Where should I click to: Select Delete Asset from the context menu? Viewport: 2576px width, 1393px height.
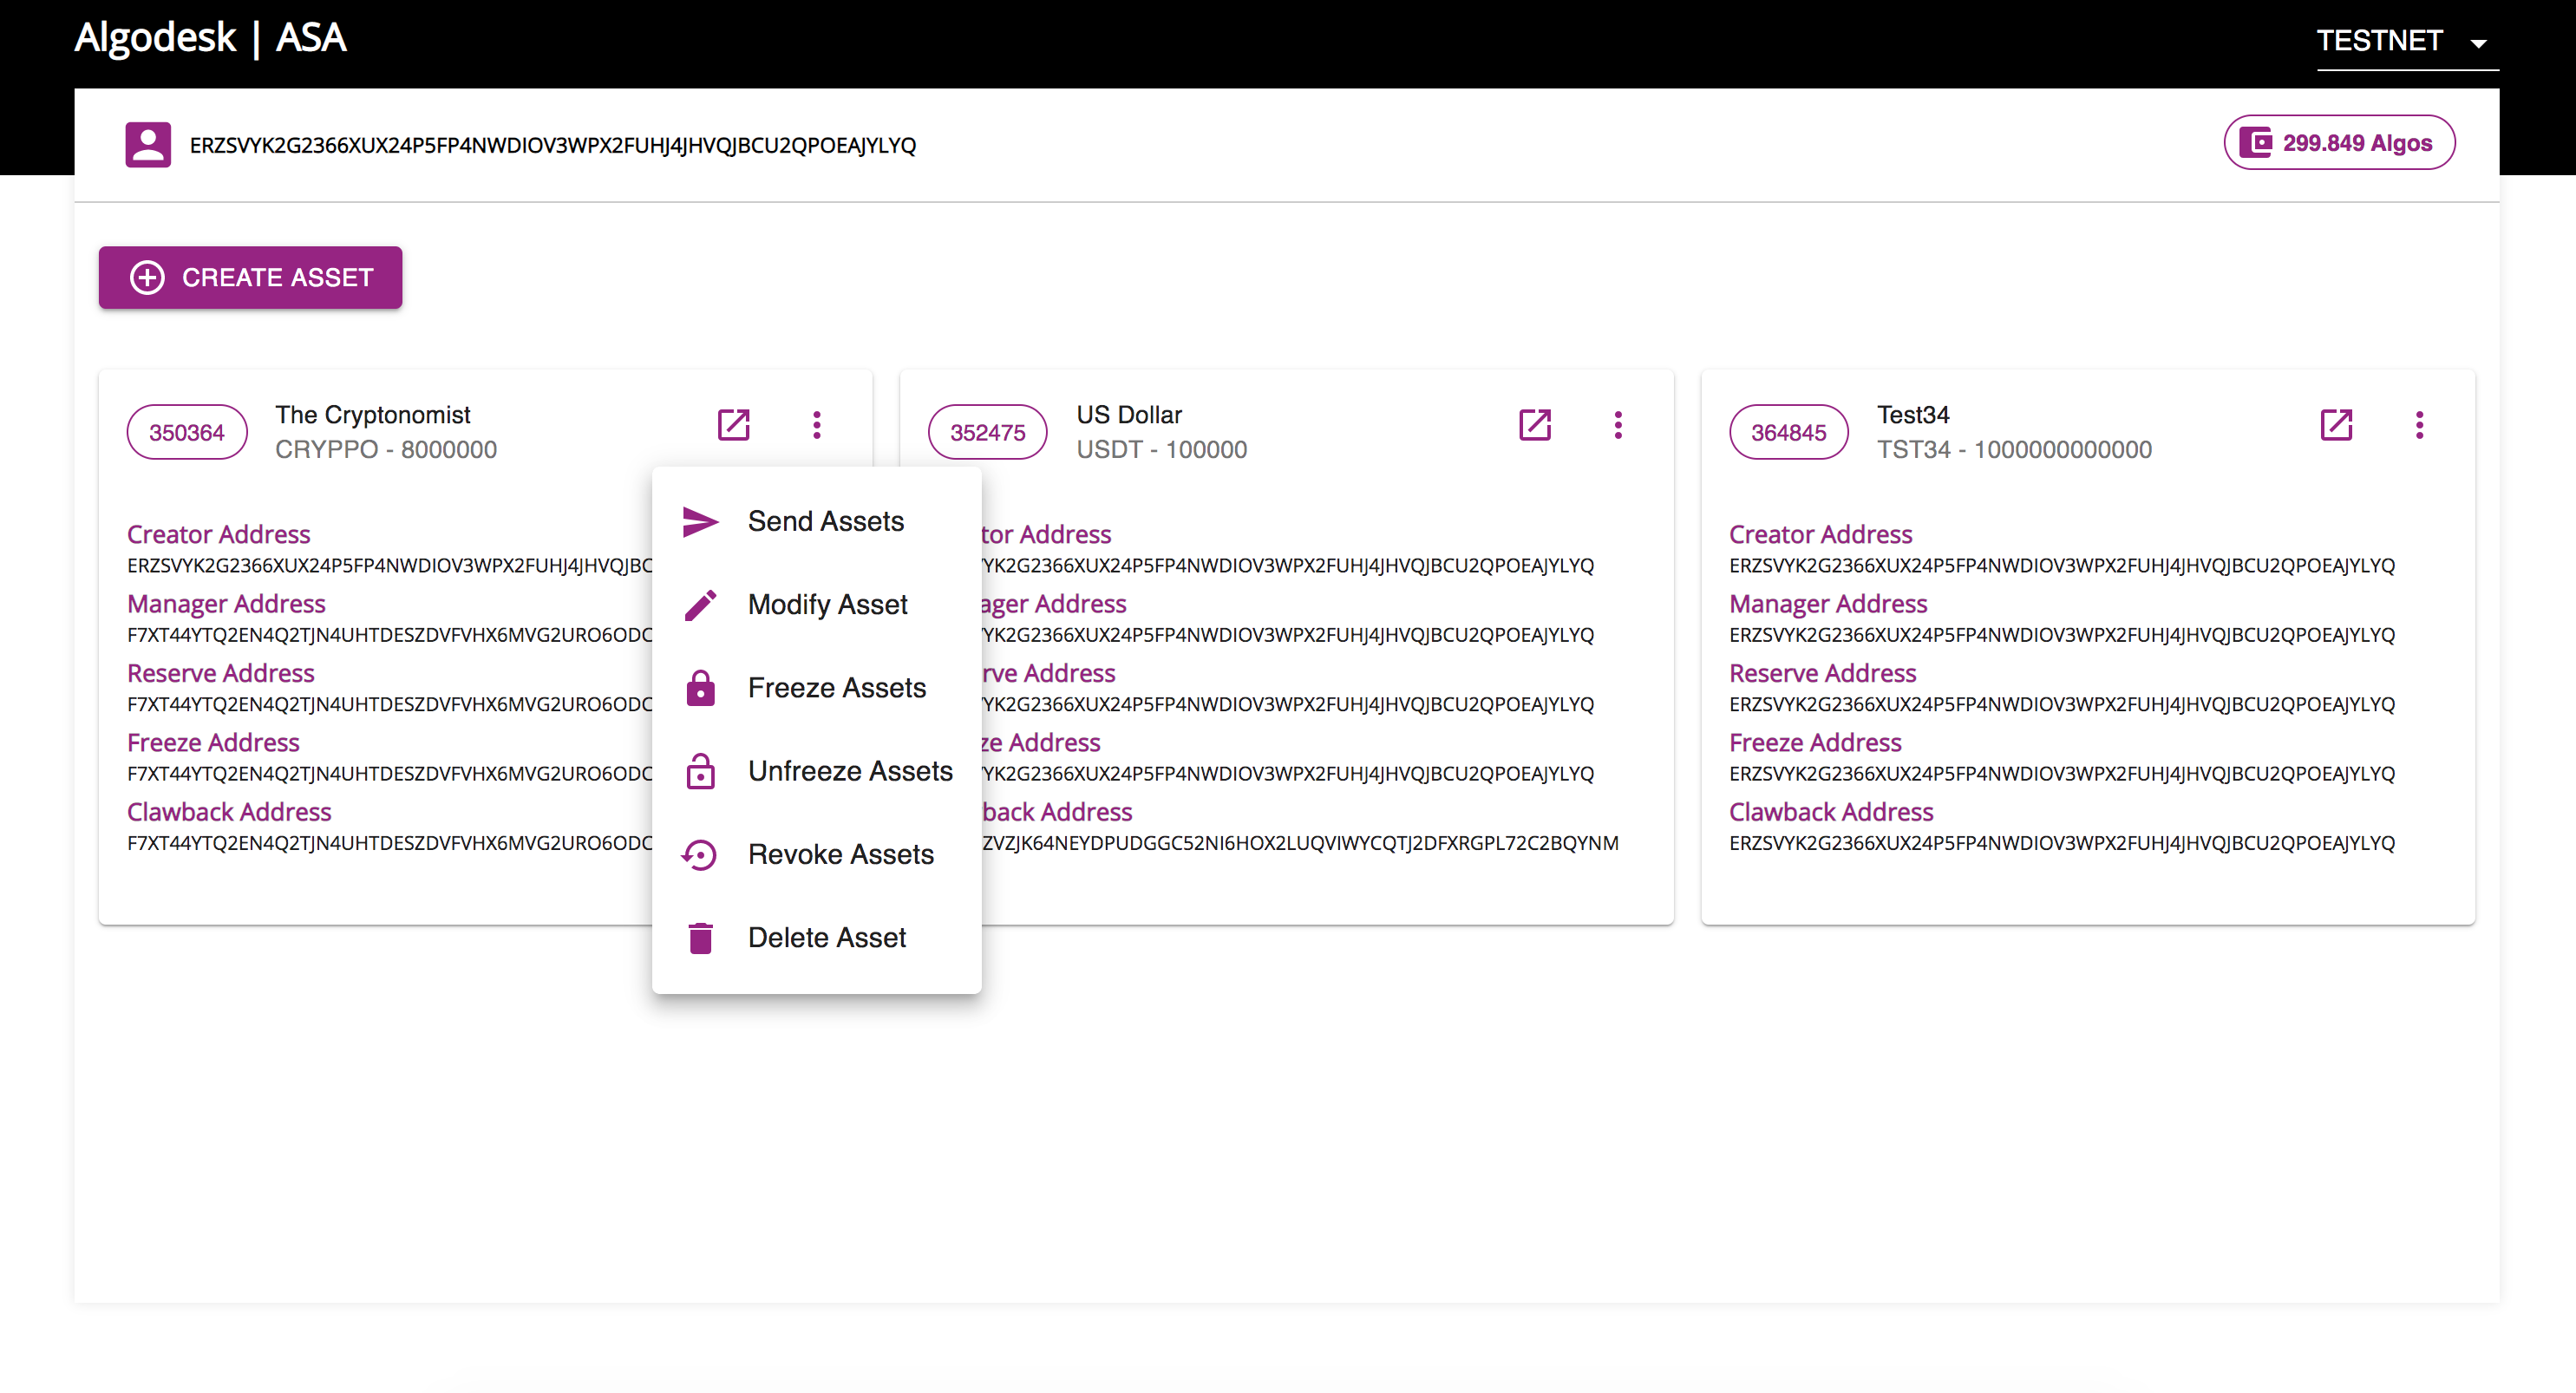pyautogui.click(x=826, y=937)
